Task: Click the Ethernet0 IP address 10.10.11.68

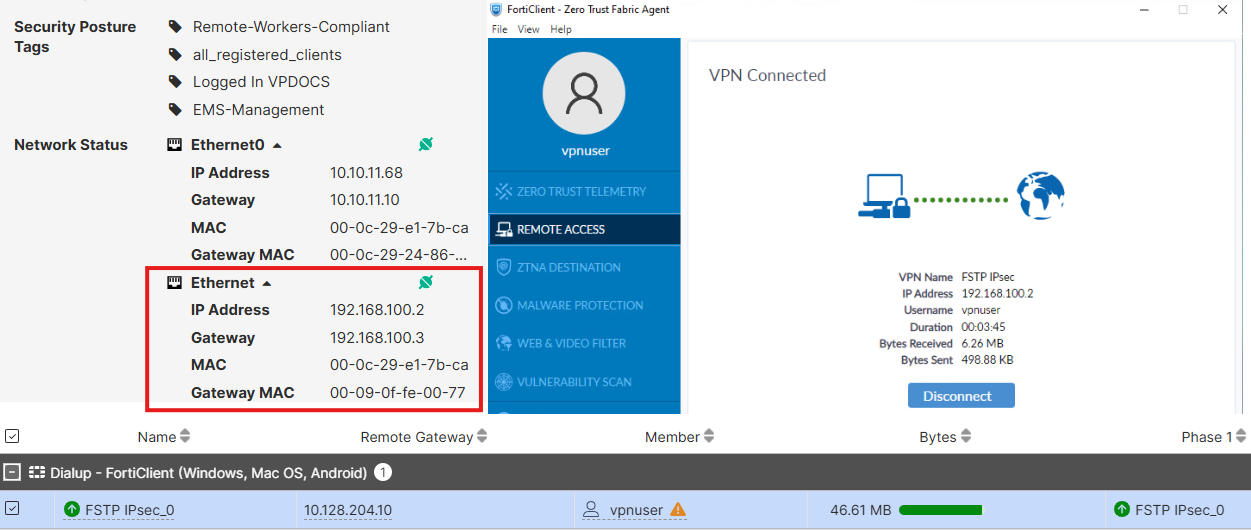Action: pyautogui.click(x=366, y=173)
